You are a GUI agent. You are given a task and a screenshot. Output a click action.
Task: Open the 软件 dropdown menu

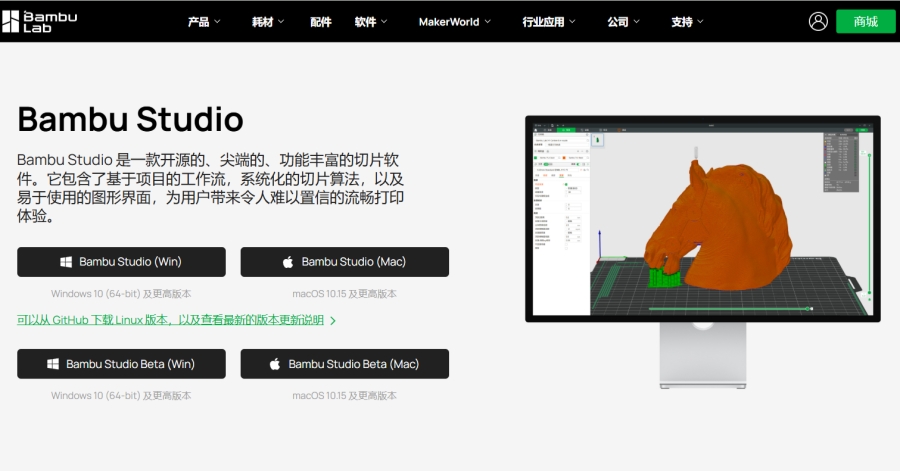tap(371, 22)
